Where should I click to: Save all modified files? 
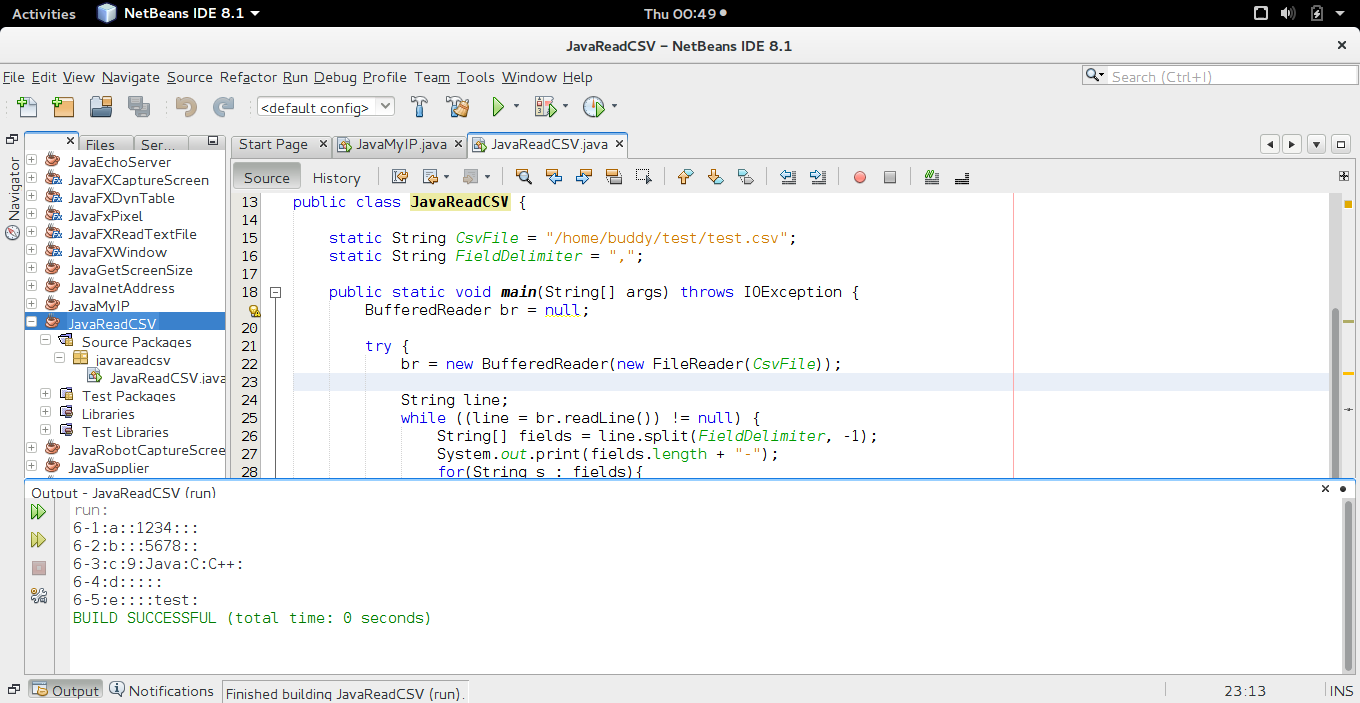(x=139, y=106)
